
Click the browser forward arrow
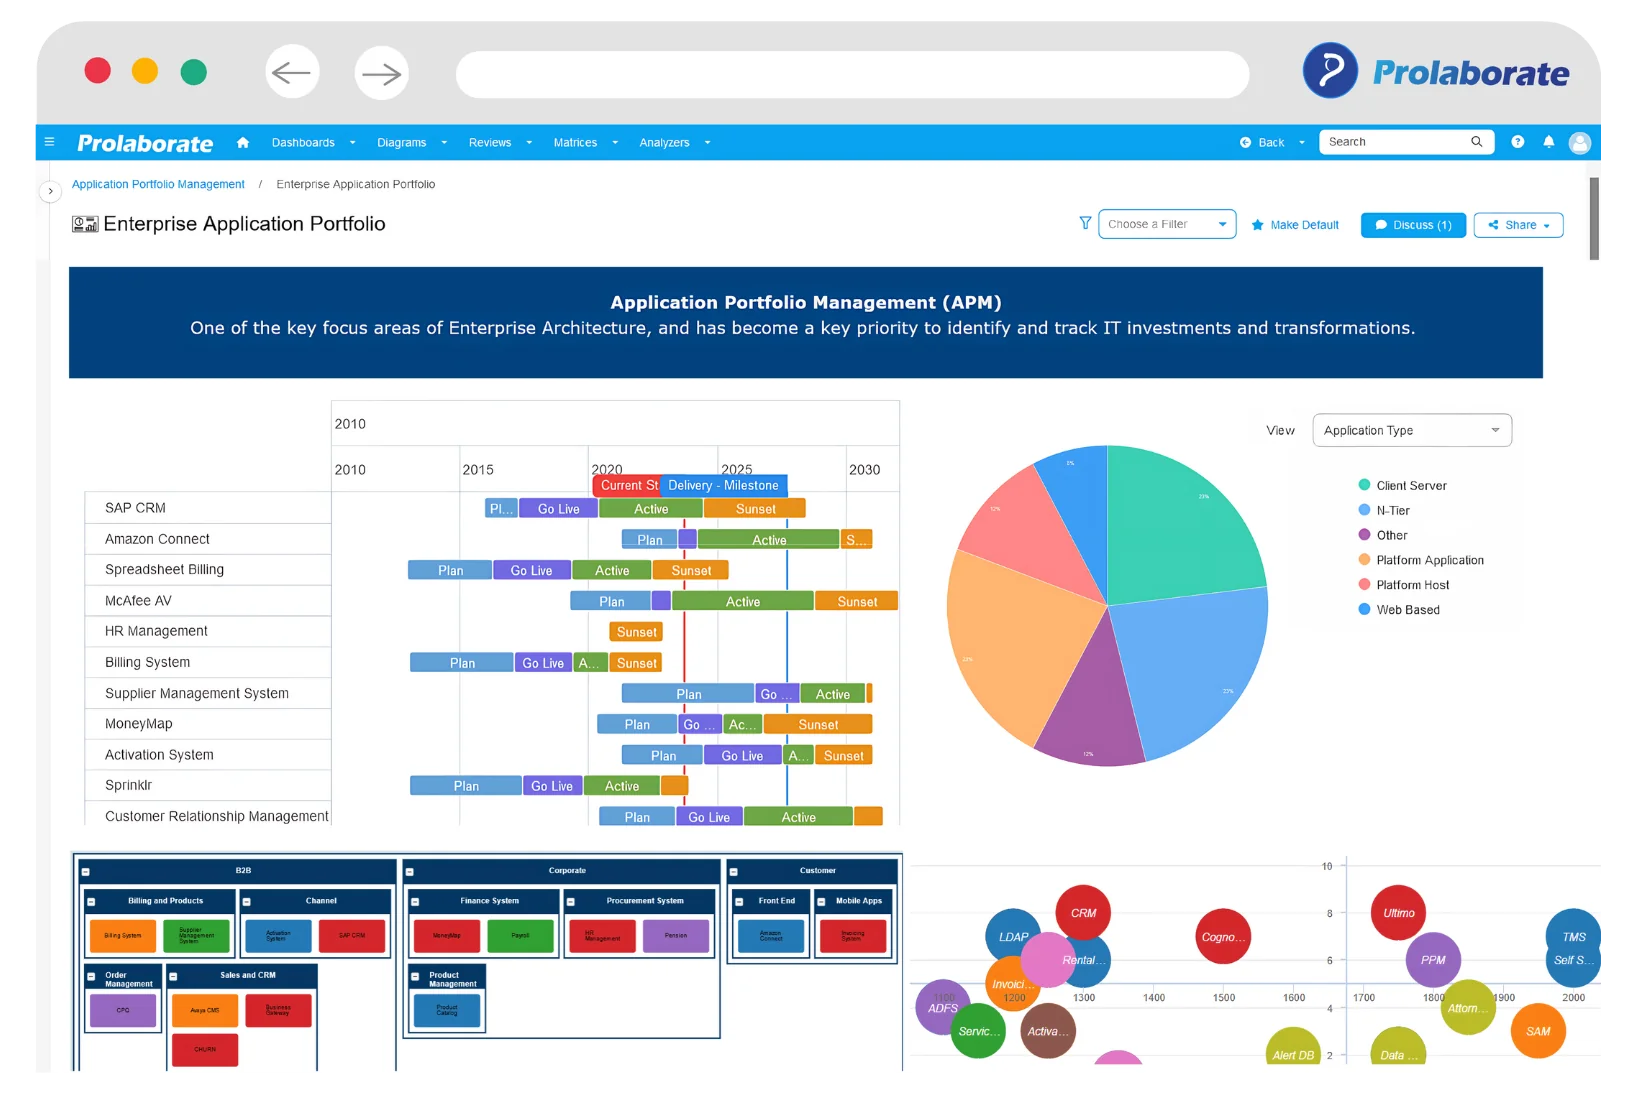pyautogui.click(x=381, y=73)
